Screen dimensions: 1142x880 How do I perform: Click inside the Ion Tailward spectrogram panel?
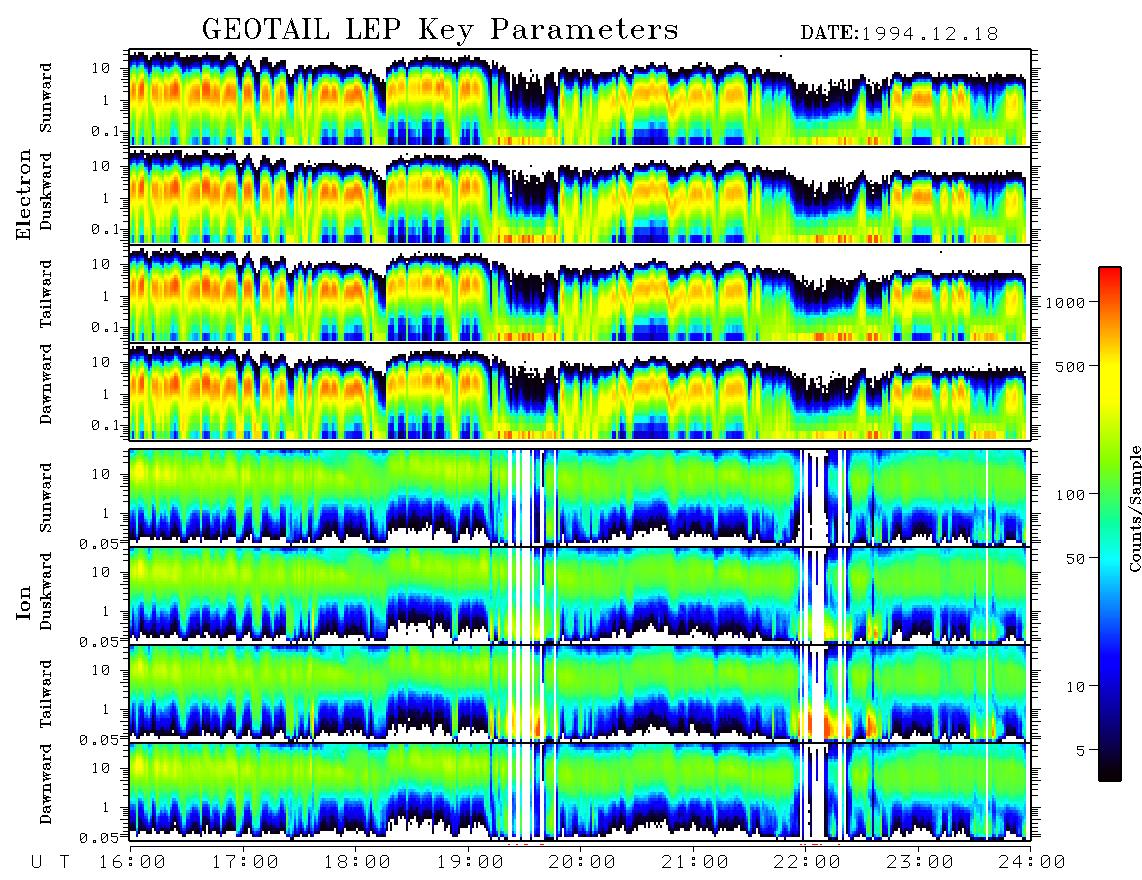[580, 693]
